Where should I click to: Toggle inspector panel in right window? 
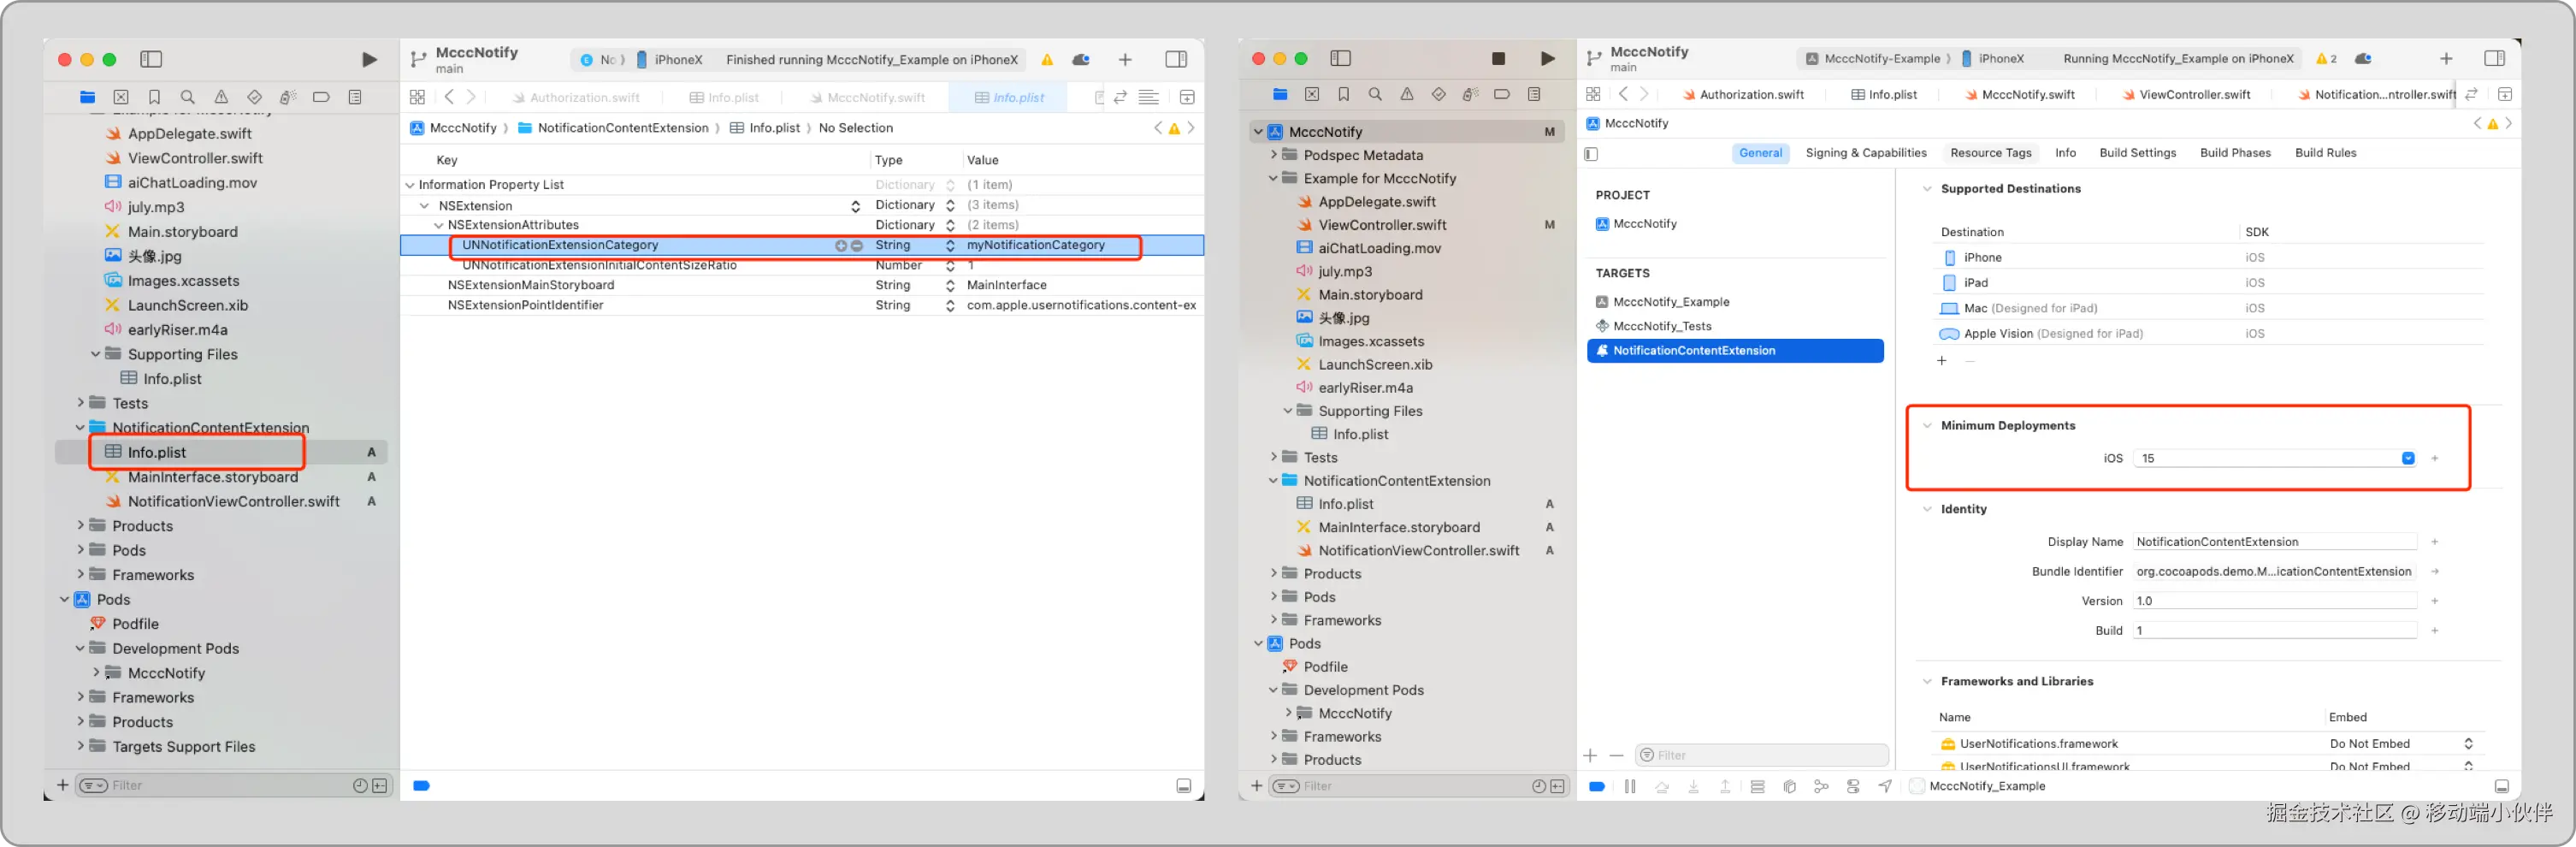click(x=2494, y=59)
